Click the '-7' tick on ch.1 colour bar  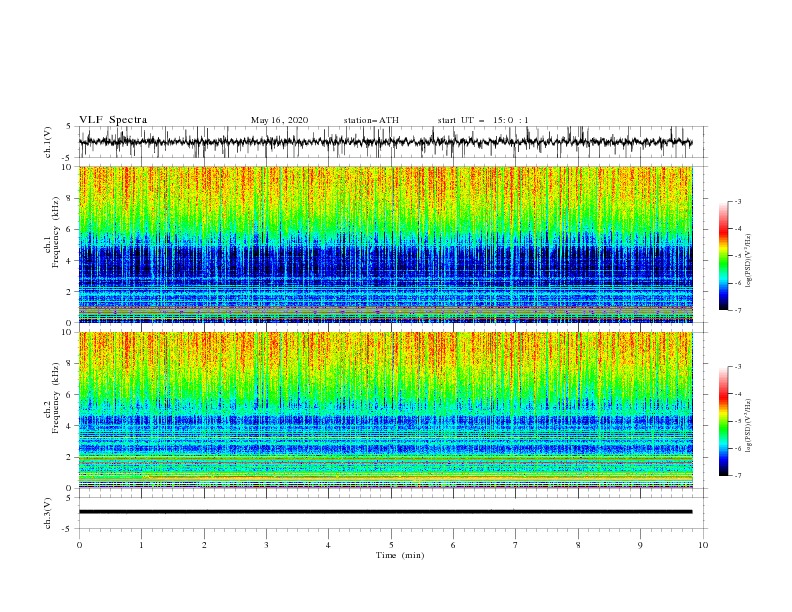(738, 310)
